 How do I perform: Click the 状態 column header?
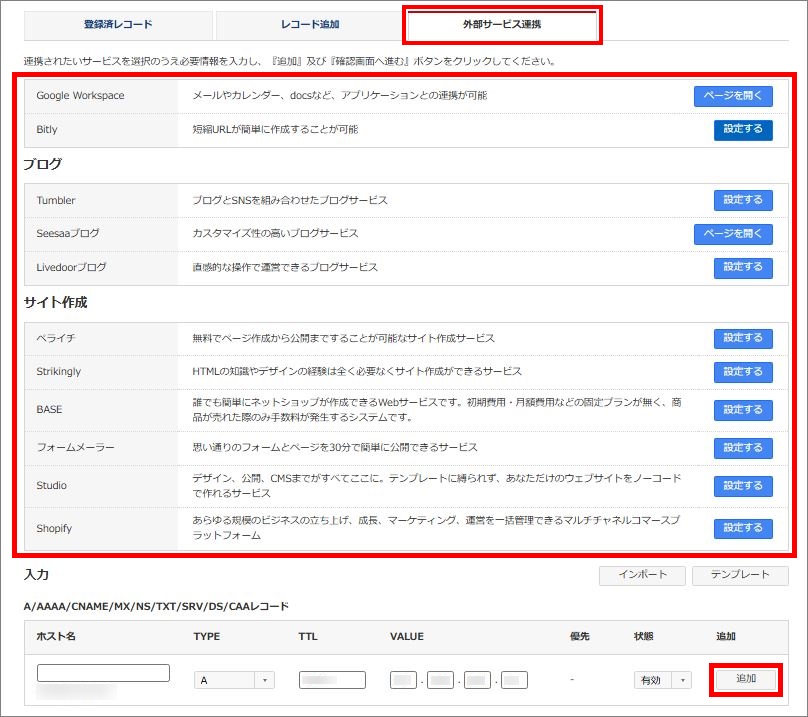coord(644,637)
